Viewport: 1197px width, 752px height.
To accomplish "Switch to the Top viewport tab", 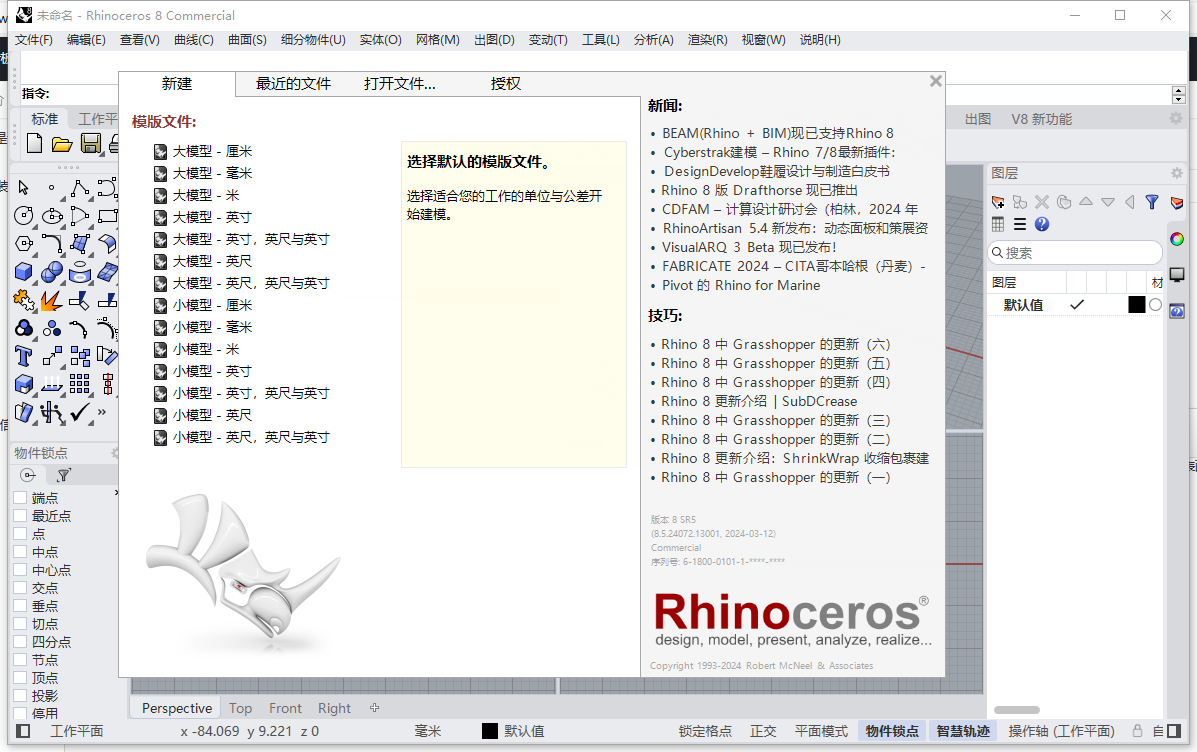I will tap(240, 708).
